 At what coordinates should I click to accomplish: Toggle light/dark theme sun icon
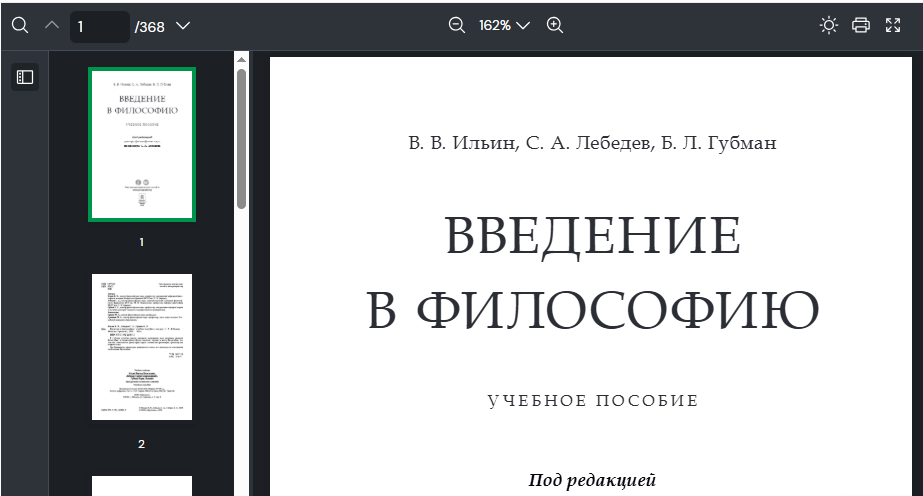click(x=829, y=25)
